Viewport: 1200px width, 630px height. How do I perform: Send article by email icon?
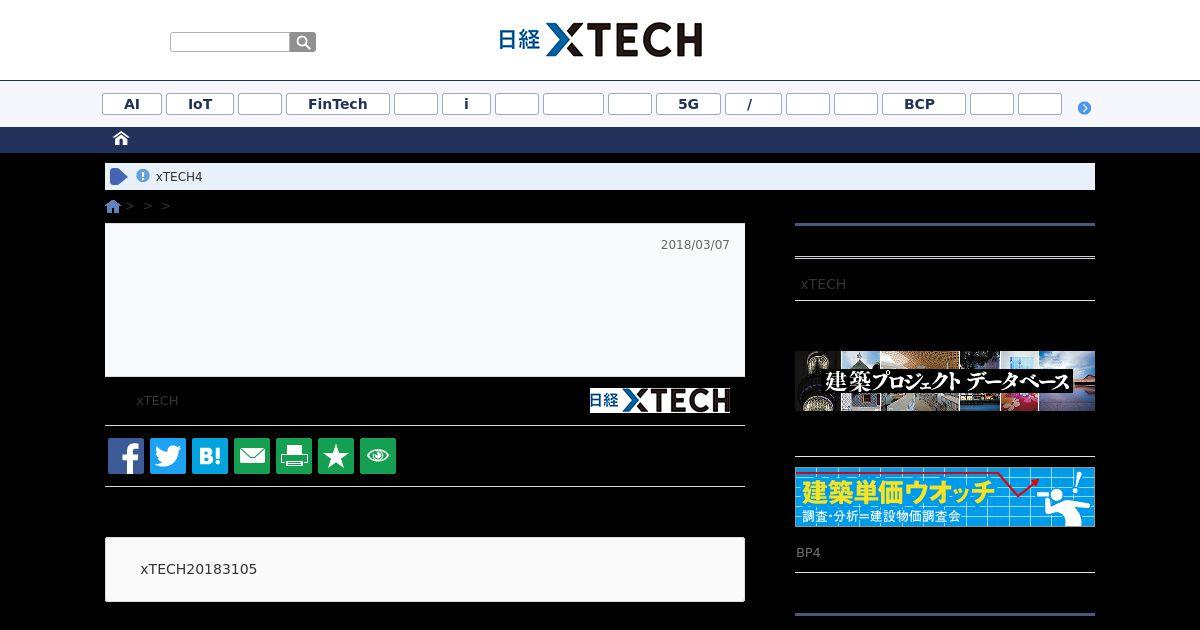tap(252, 456)
